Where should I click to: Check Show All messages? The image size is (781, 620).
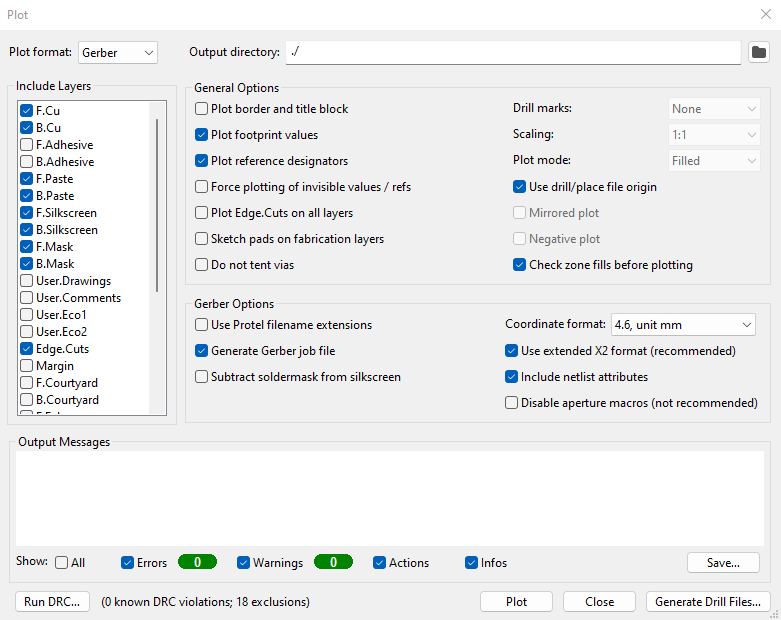(62, 563)
